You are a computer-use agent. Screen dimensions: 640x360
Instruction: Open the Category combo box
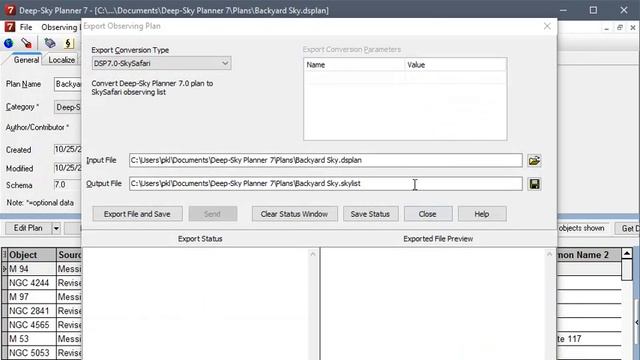click(x=68, y=107)
